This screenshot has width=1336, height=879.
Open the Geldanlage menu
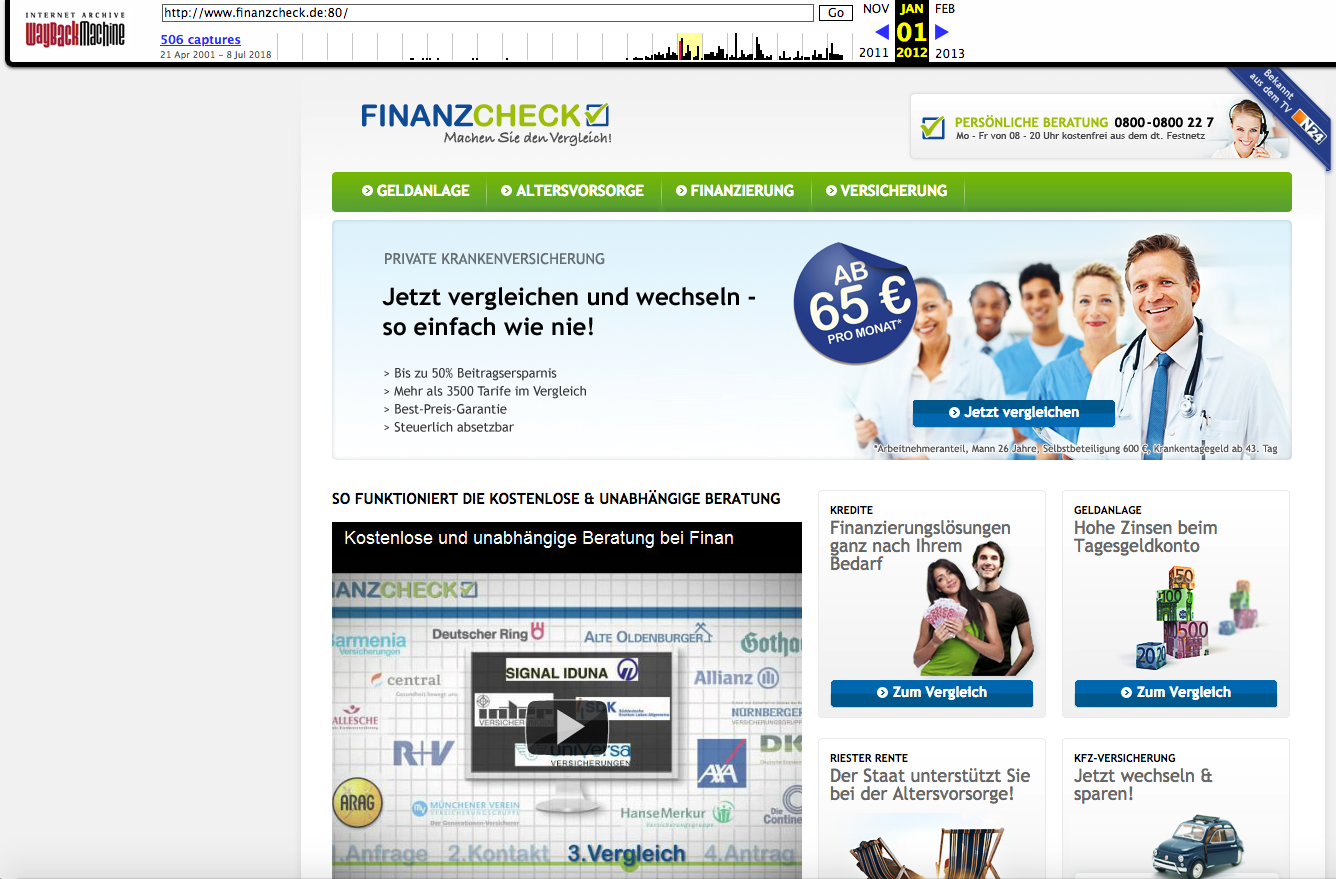coord(416,191)
